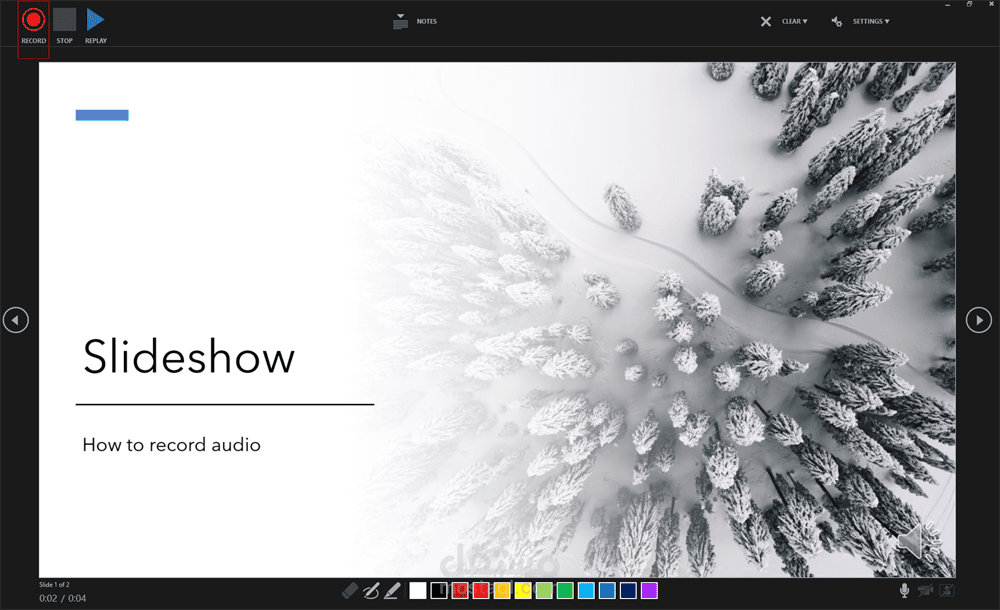Click the 'Slide 1 of 2' indicator

tap(54, 584)
